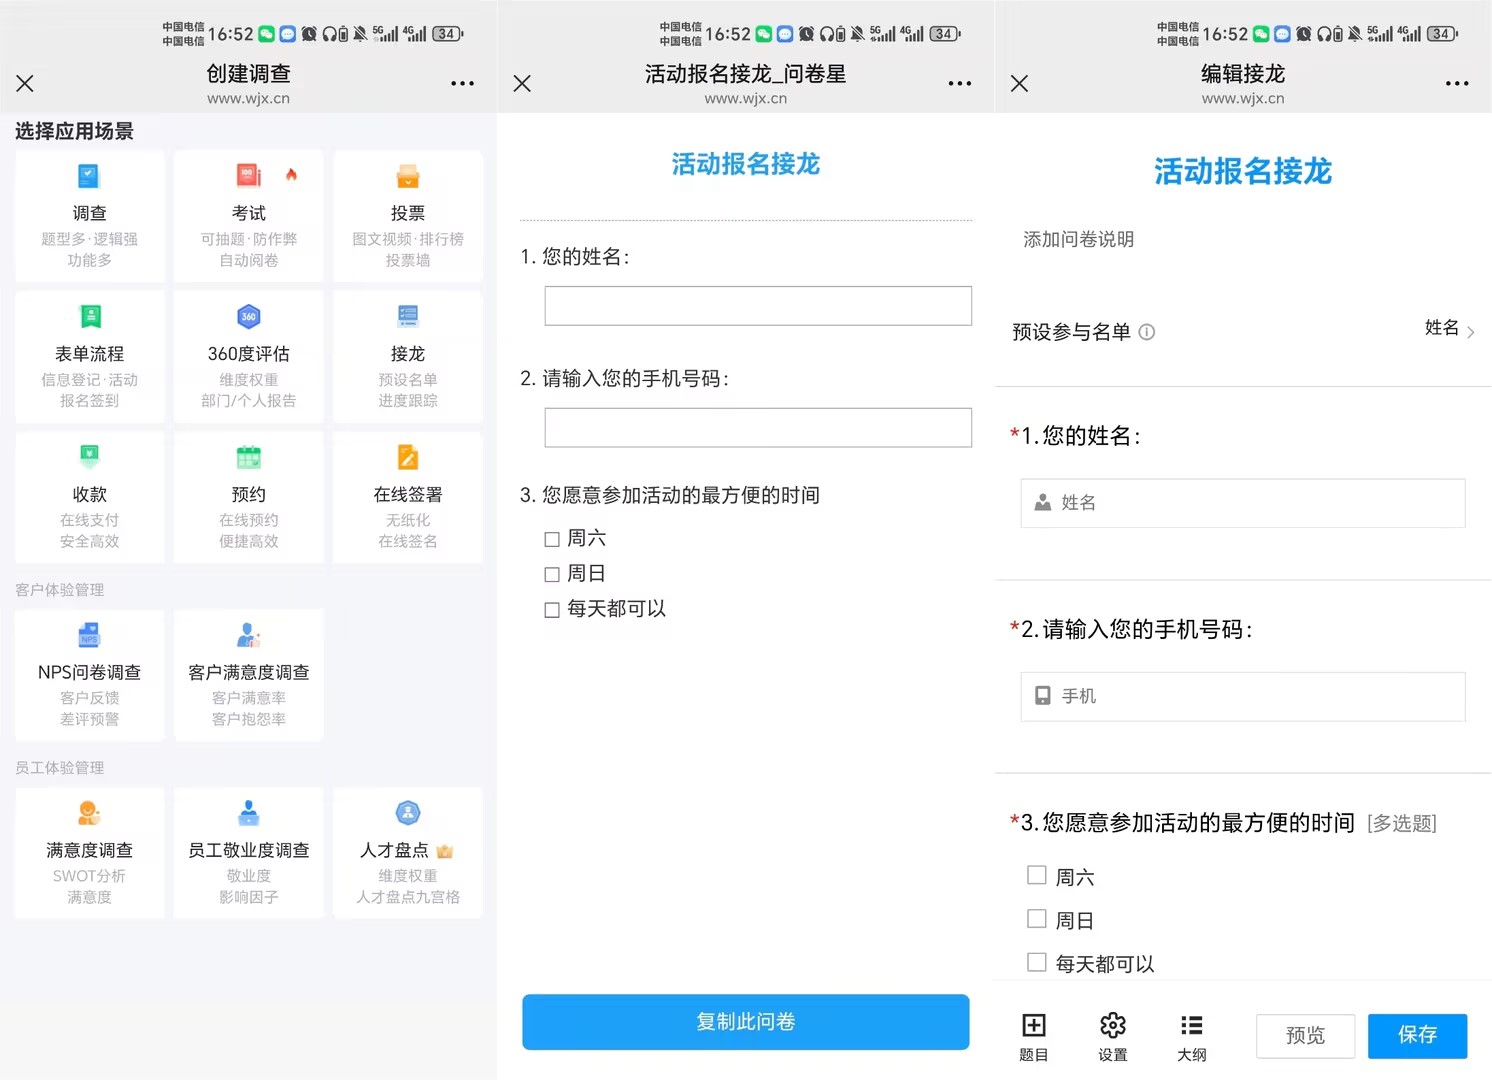Expand the 预设参与名单 姓名 chevron
The width and height of the screenshot is (1492, 1080).
(1470, 332)
